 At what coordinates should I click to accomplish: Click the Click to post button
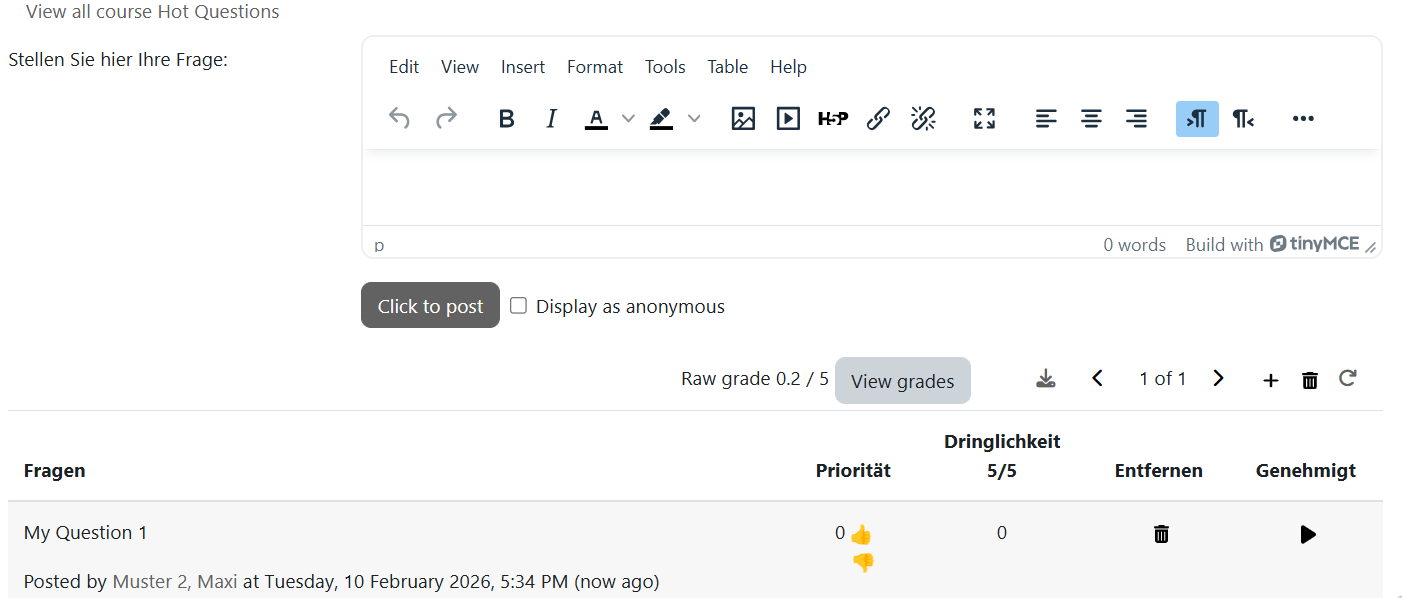tap(430, 306)
